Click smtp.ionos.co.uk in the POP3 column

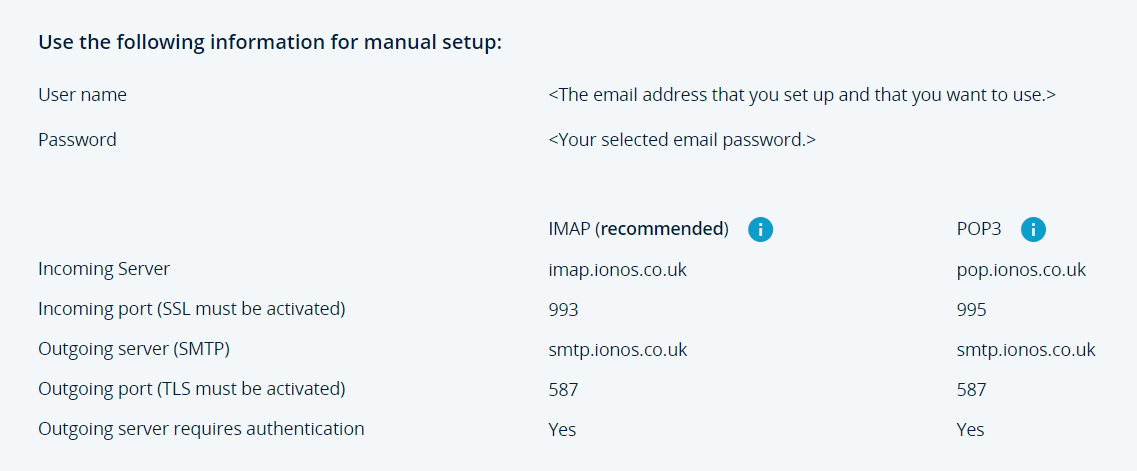(1025, 350)
